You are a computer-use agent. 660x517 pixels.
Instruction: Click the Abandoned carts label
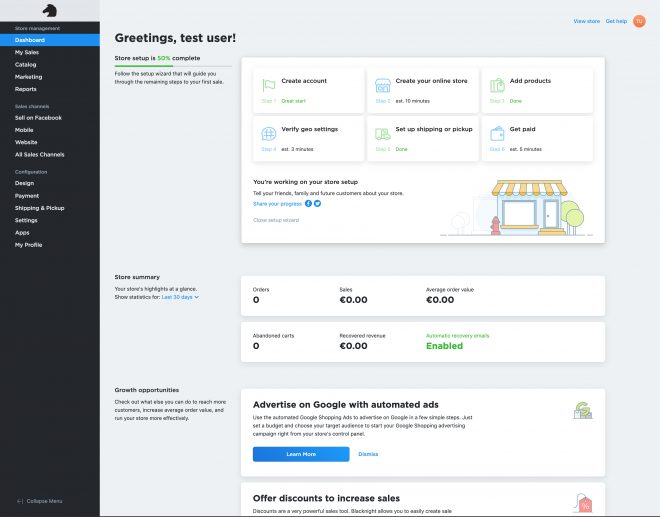[x=274, y=336]
